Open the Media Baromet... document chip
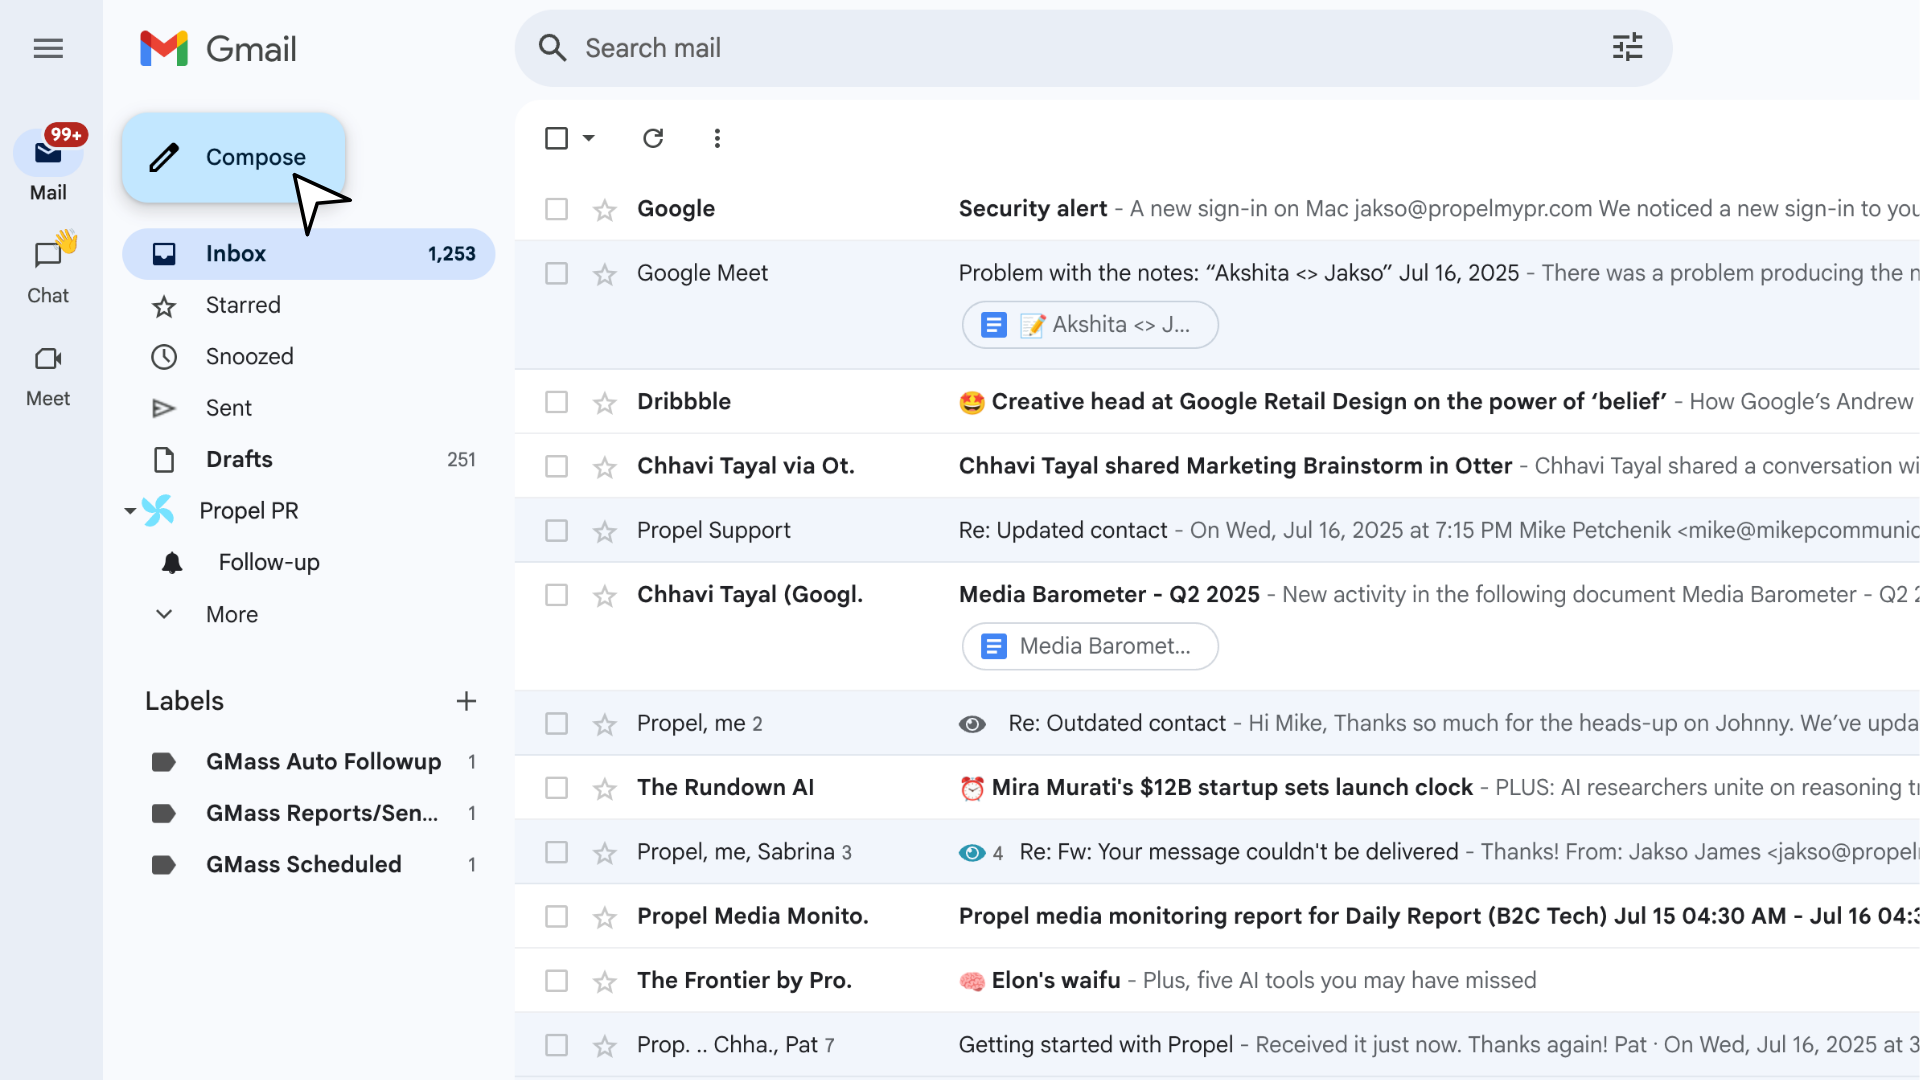This screenshot has width=1920, height=1080. [1090, 646]
